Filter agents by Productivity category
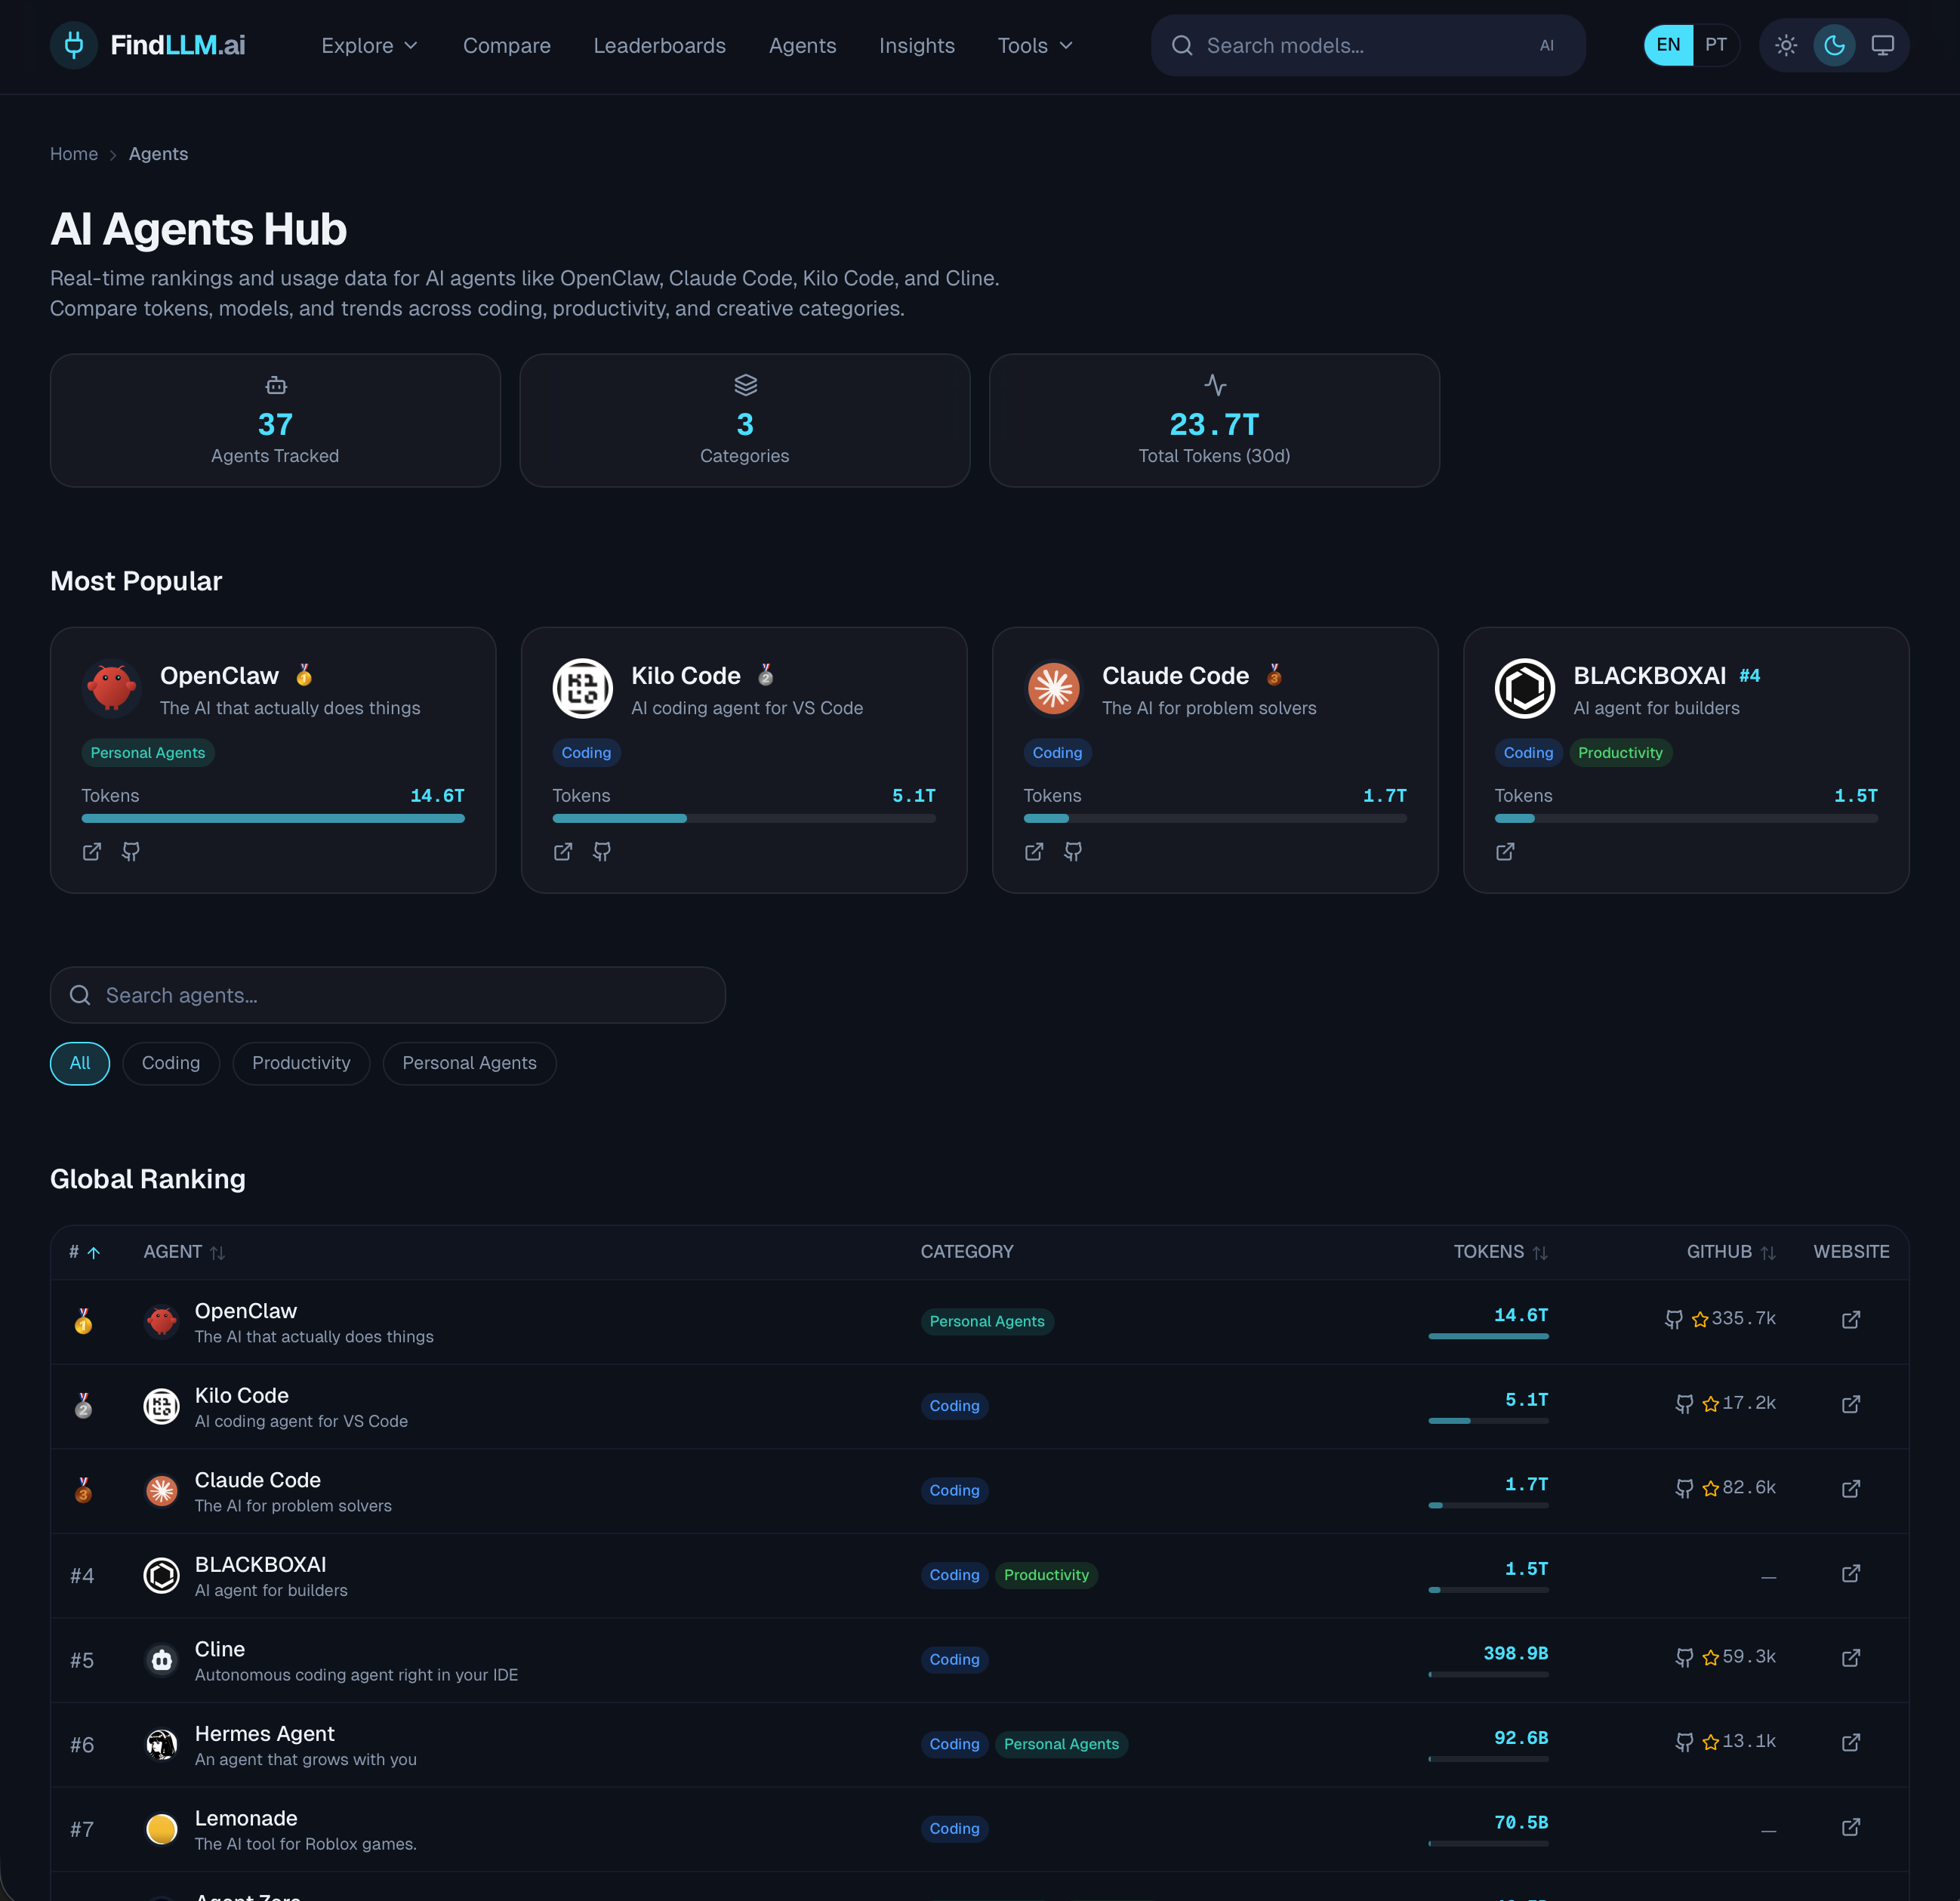The height and width of the screenshot is (1901, 1960). coord(301,1063)
